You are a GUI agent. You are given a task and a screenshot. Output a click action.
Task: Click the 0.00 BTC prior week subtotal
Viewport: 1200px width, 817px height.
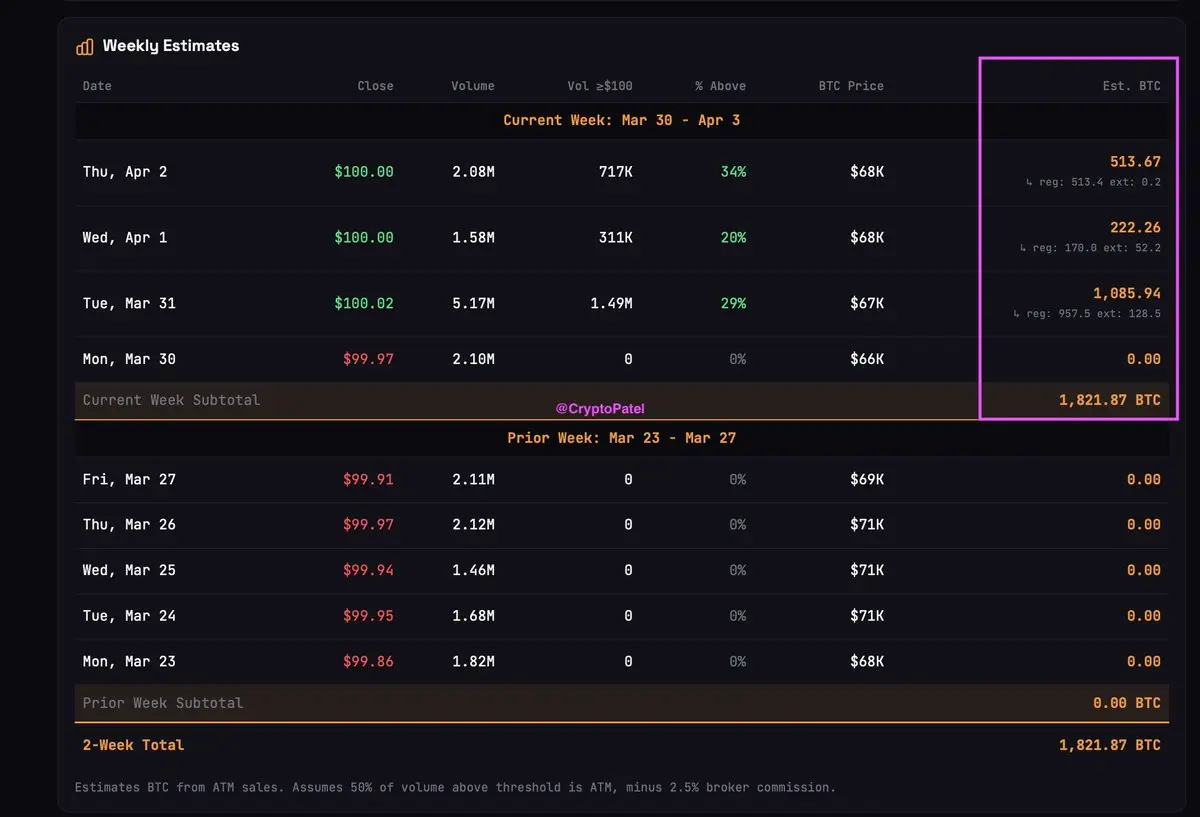point(1127,703)
